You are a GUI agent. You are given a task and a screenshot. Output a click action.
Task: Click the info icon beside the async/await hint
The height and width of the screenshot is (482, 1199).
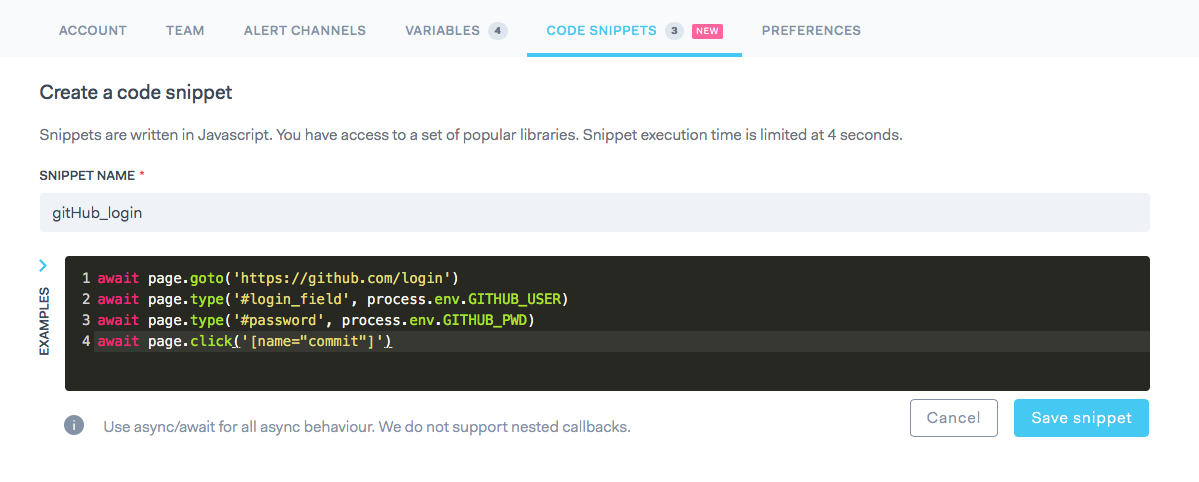pos(73,425)
